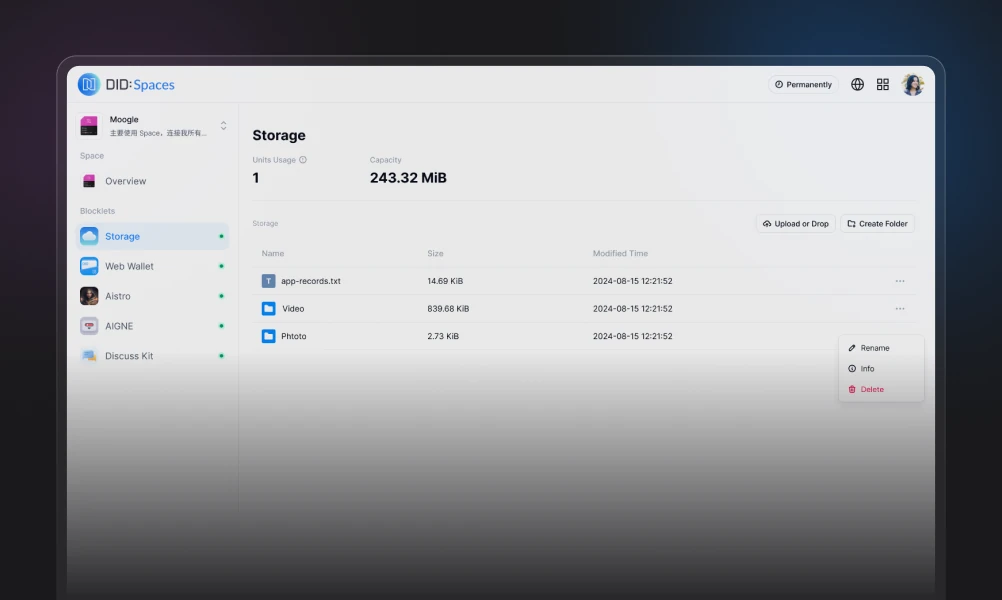Select Storage blocklet in sidebar

(x=152, y=236)
